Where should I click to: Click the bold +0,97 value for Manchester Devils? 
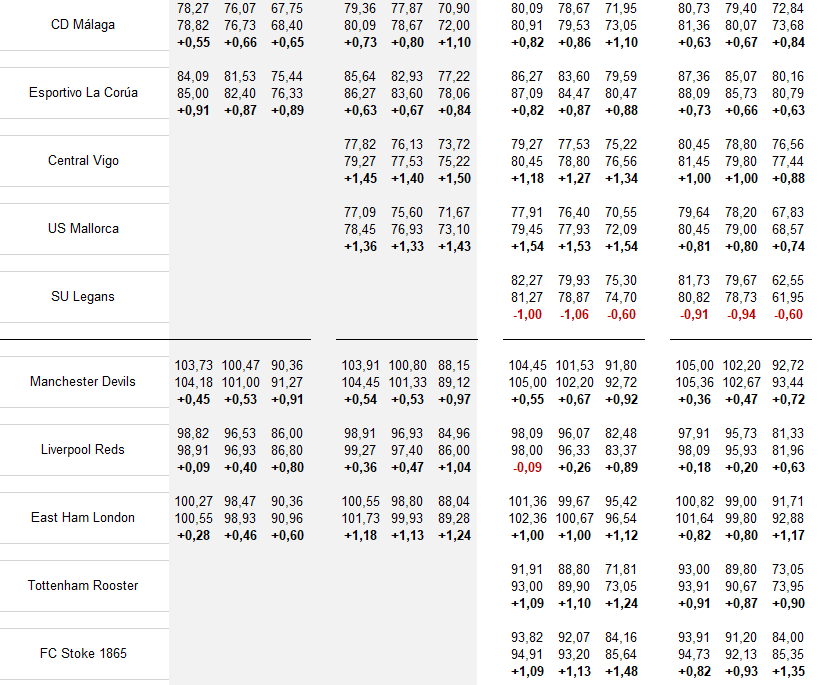pyautogui.click(x=454, y=400)
